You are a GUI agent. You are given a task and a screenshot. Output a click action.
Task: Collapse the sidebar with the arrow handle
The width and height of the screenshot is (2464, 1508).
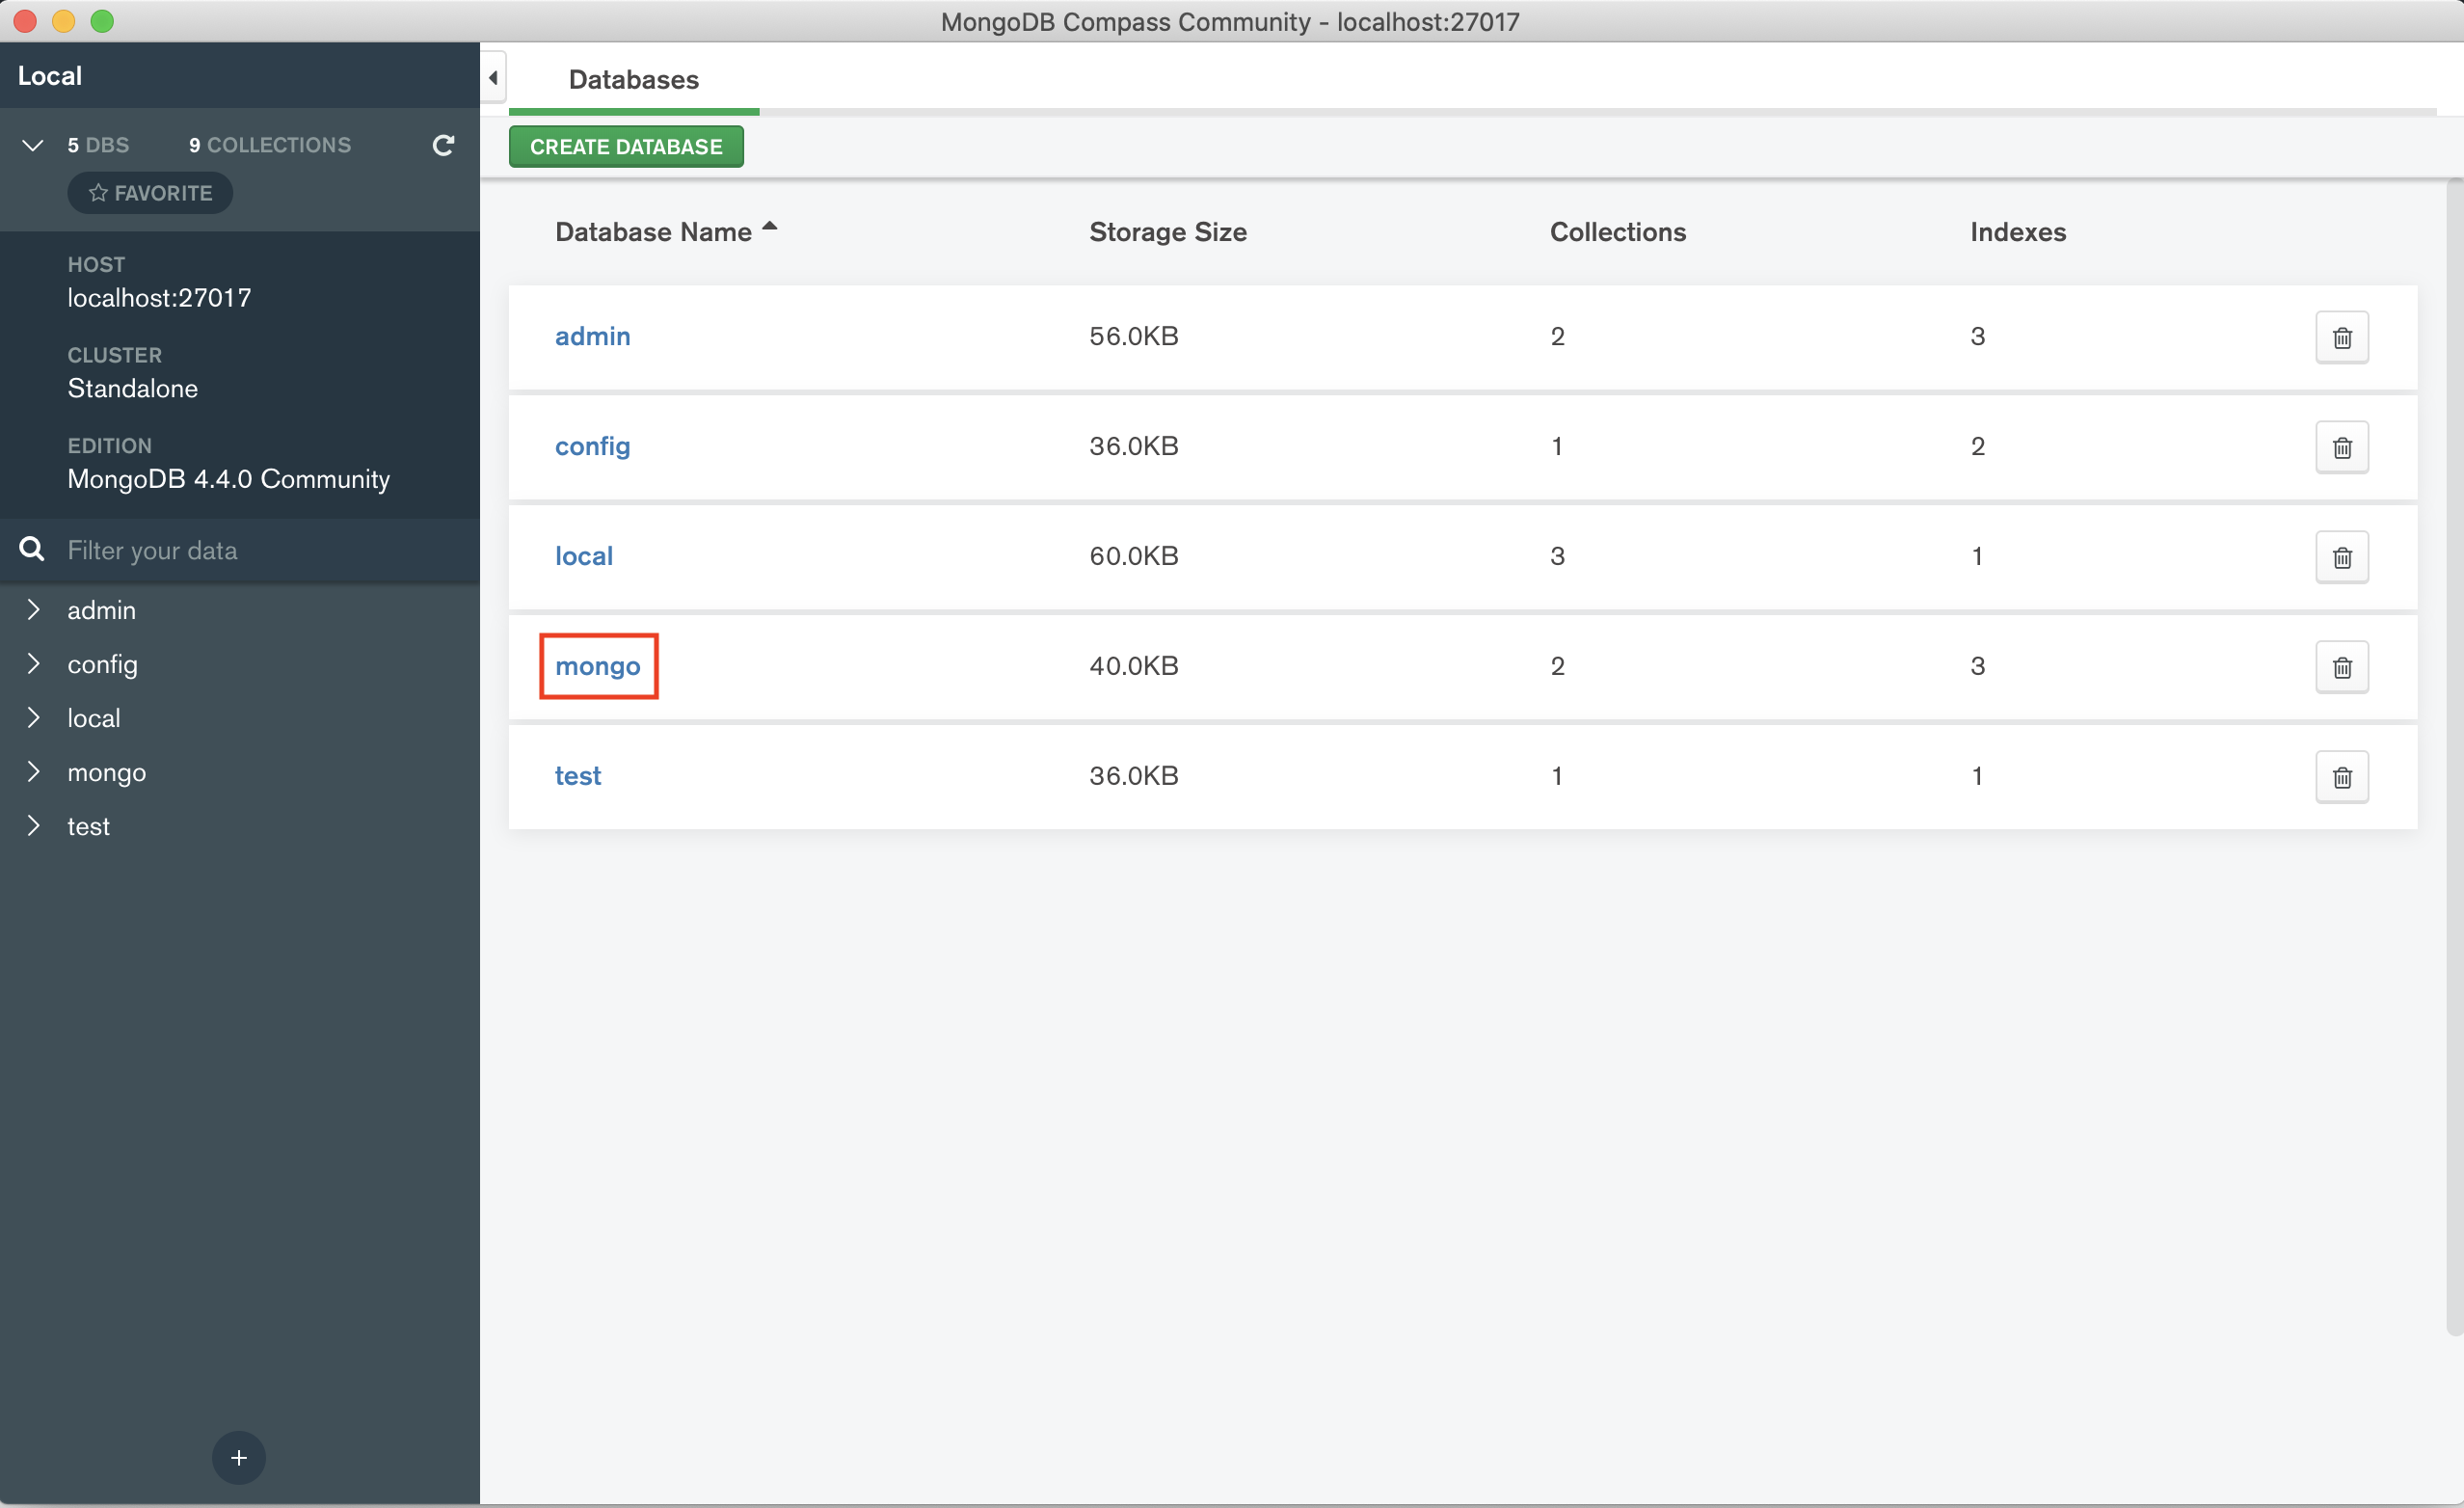493,77
